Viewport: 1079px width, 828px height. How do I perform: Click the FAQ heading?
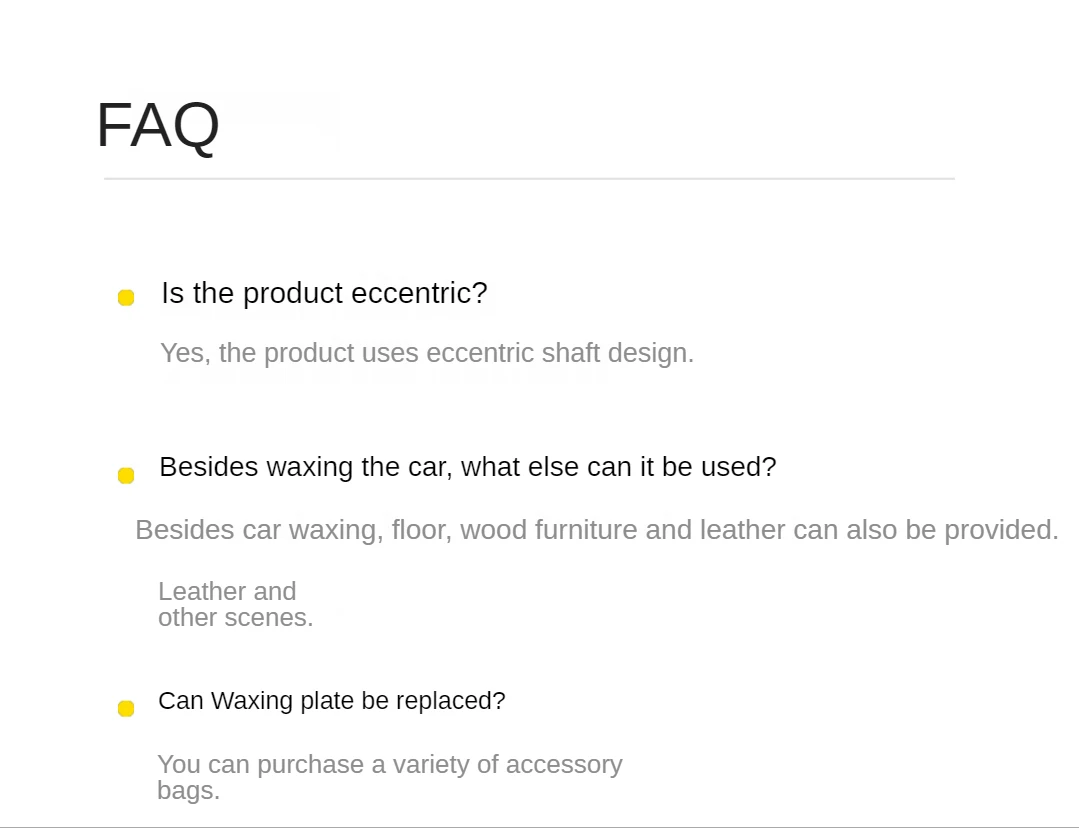[x=158, y=126]
